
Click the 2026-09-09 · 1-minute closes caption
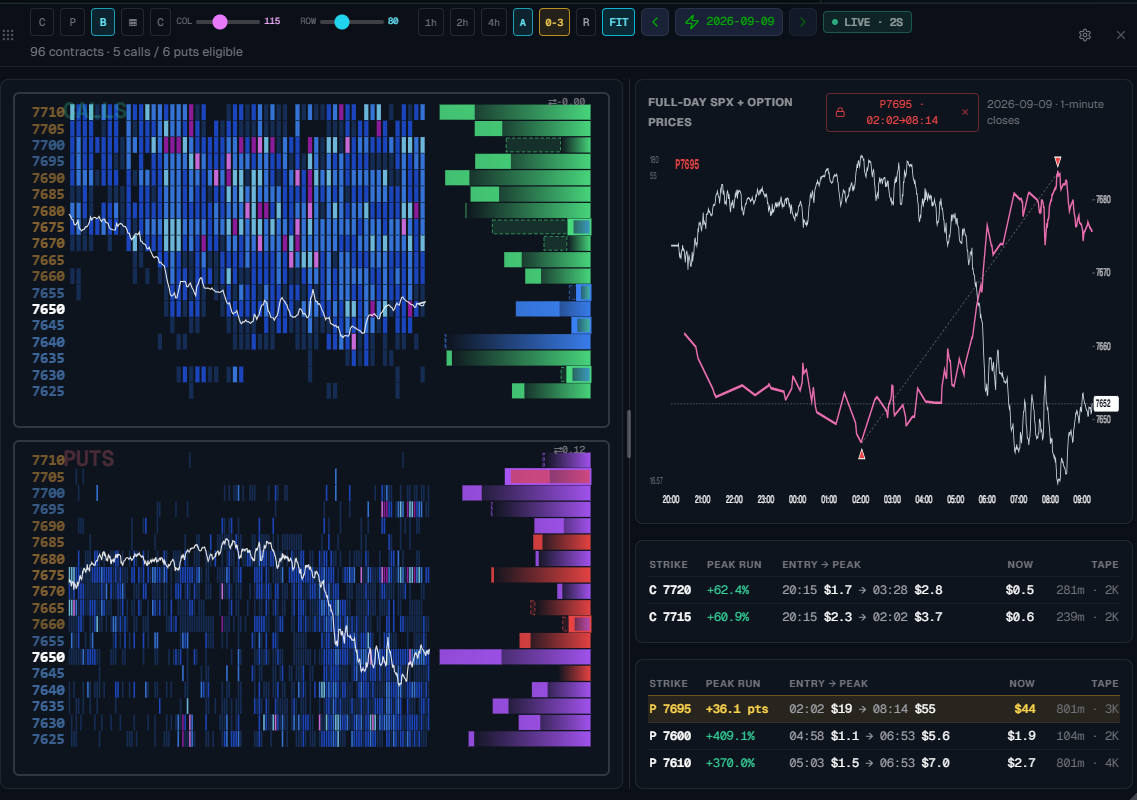click(x=1045, y=112)
